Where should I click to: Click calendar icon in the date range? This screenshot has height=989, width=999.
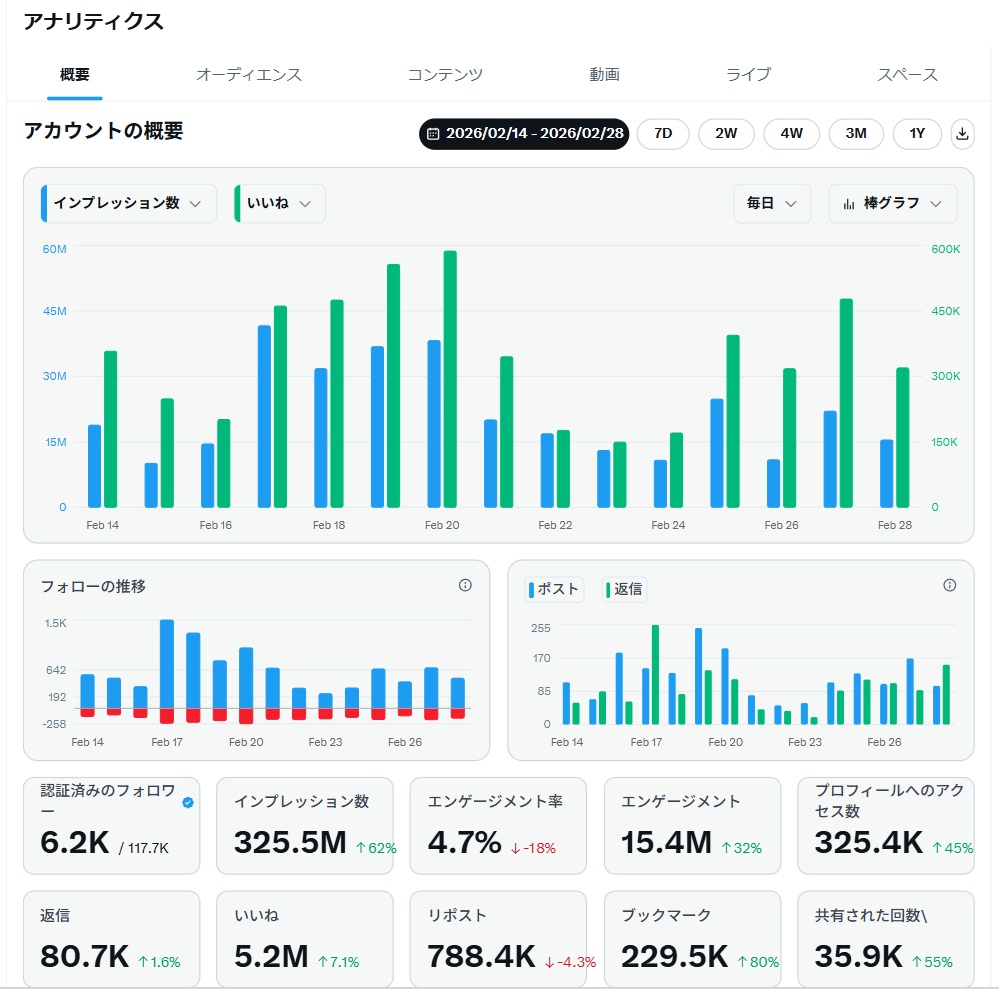pos(433,134)
